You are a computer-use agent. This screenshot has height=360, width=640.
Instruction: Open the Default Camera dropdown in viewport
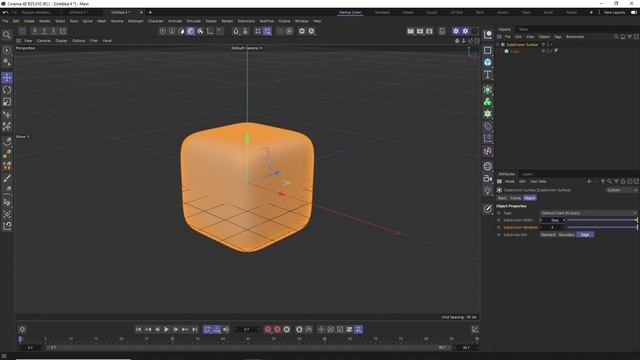click(x=247, y=48)
